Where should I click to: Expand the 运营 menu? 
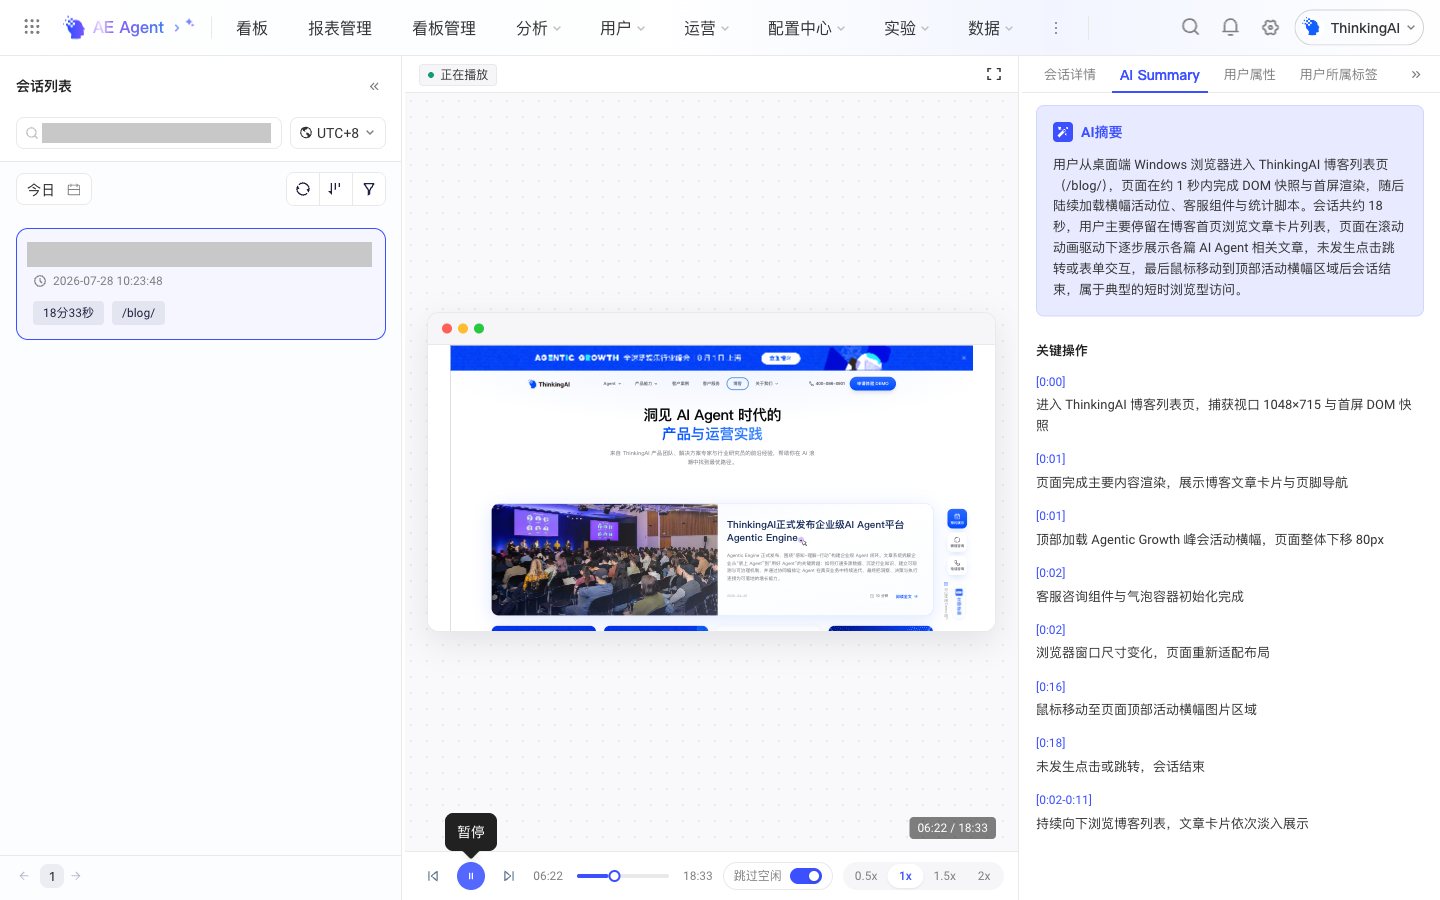point(706,28)
